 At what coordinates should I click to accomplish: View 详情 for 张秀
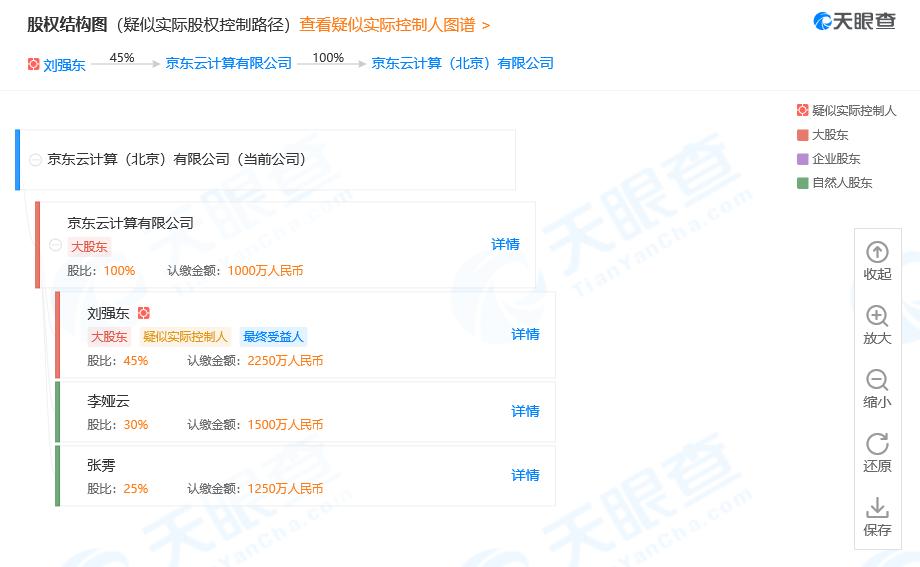coord(525,475)
